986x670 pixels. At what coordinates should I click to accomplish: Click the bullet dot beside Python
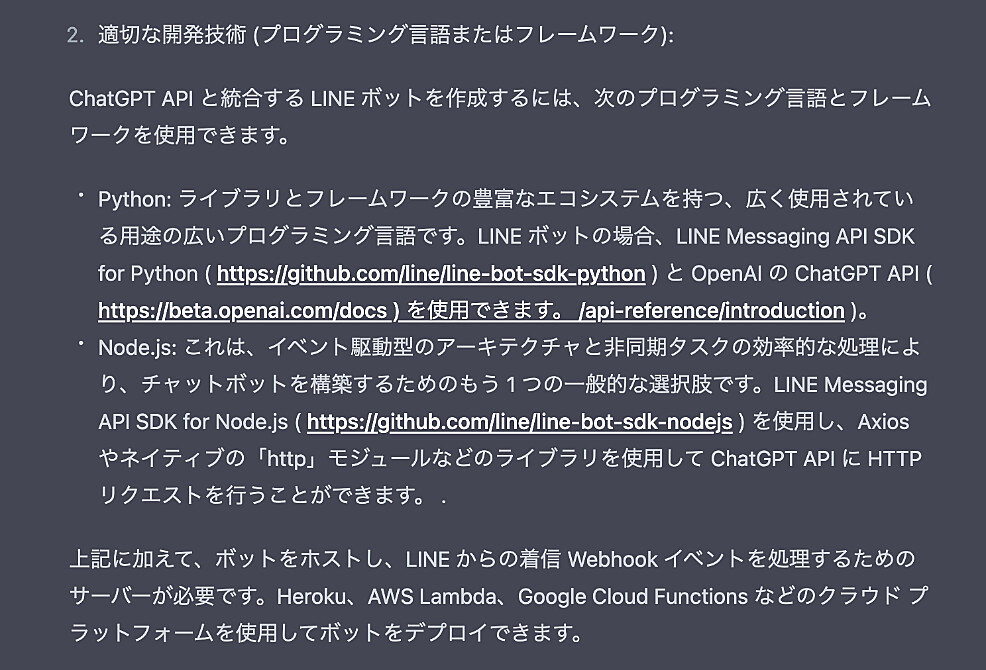(x=81, y=196)
